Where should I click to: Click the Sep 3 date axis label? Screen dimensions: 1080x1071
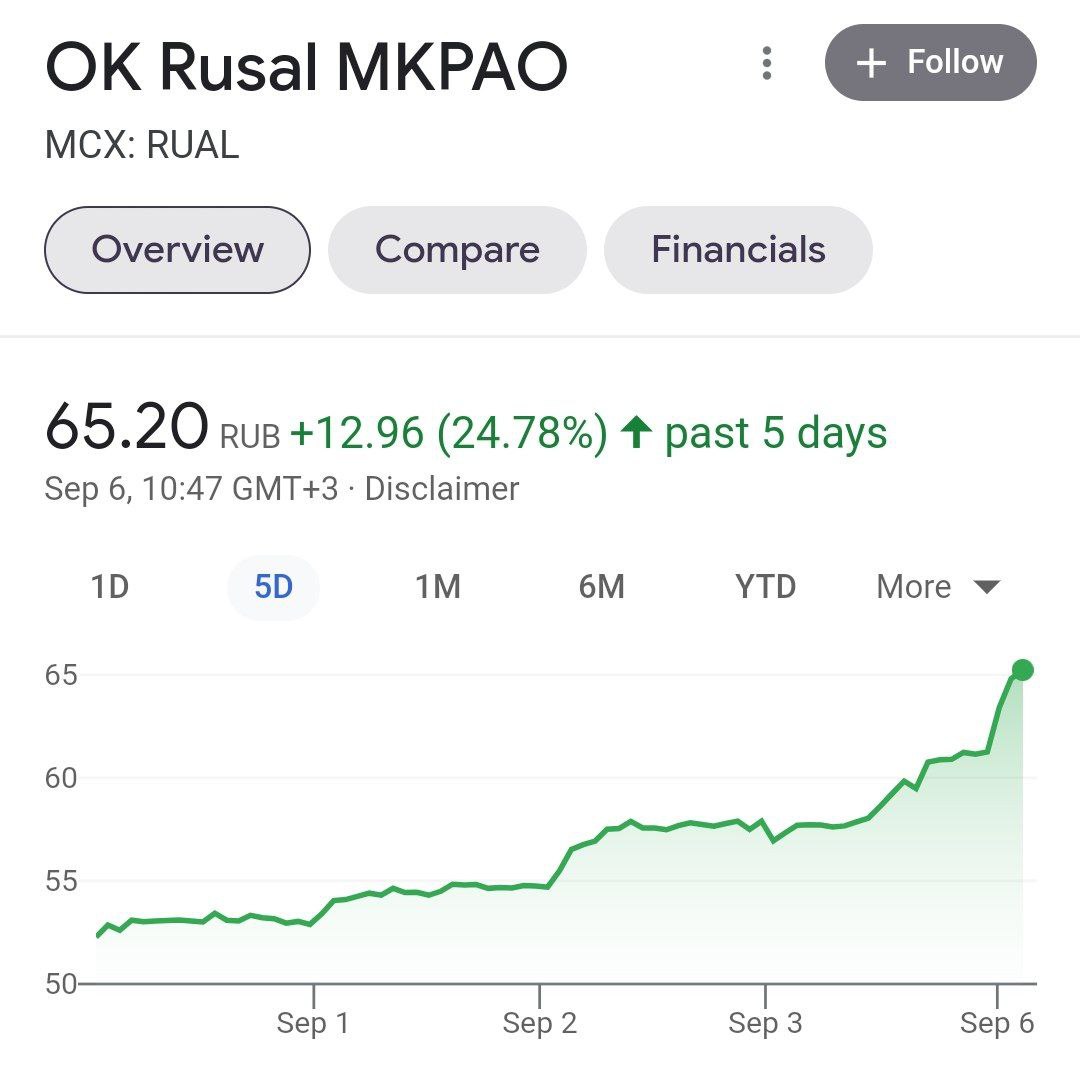(765, 1023)
